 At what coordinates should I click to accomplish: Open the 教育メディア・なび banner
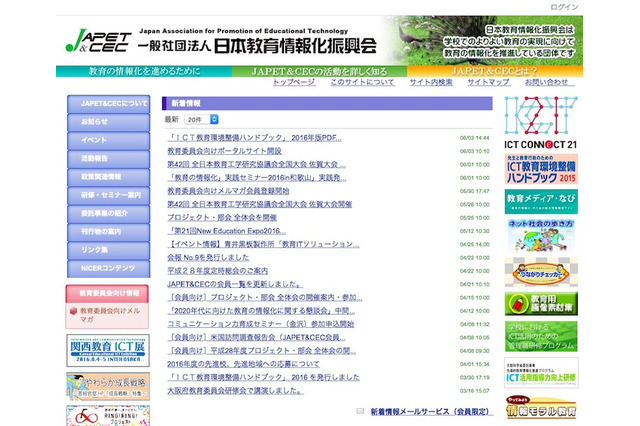(x=541, y=202)
